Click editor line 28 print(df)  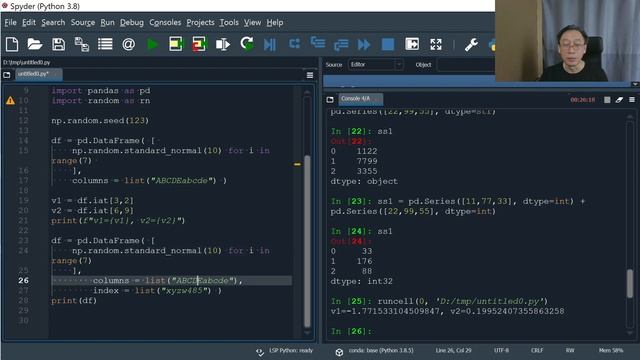pyautogui.click(x=74, y=301)
